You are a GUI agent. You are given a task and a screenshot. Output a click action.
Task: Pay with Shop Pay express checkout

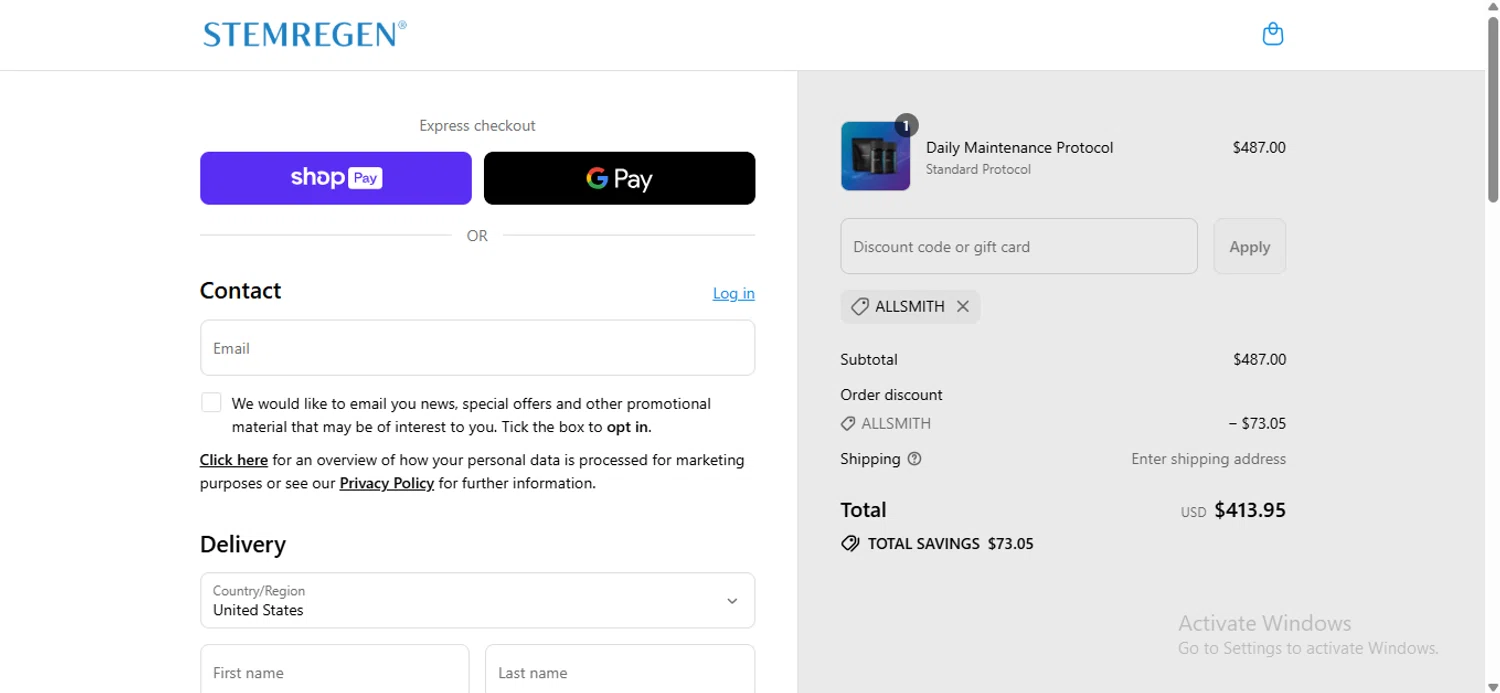(336, 178)
